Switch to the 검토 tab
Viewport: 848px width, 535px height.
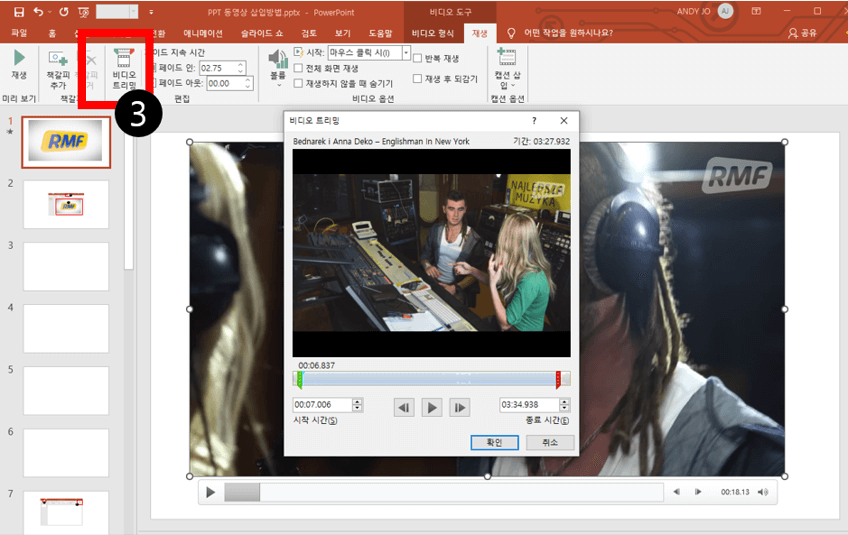tap(309, 33)
